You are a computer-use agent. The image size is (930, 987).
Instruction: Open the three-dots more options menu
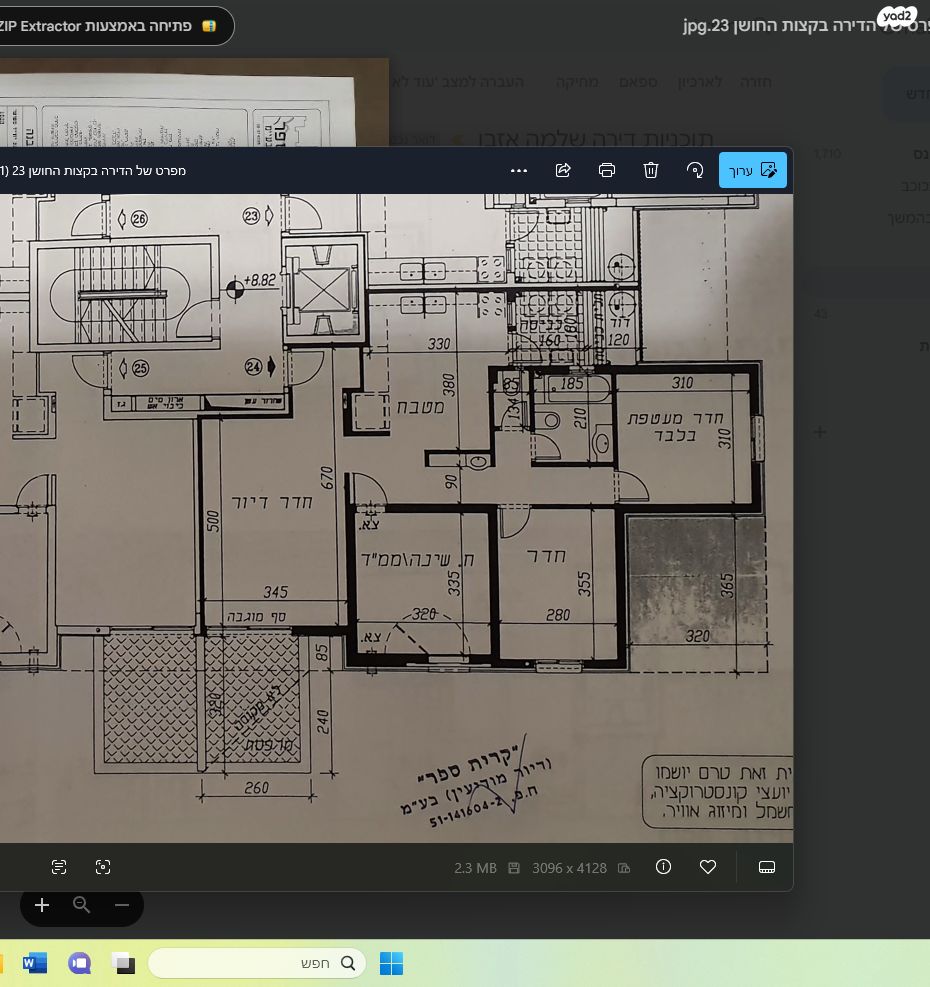[519, 171]
